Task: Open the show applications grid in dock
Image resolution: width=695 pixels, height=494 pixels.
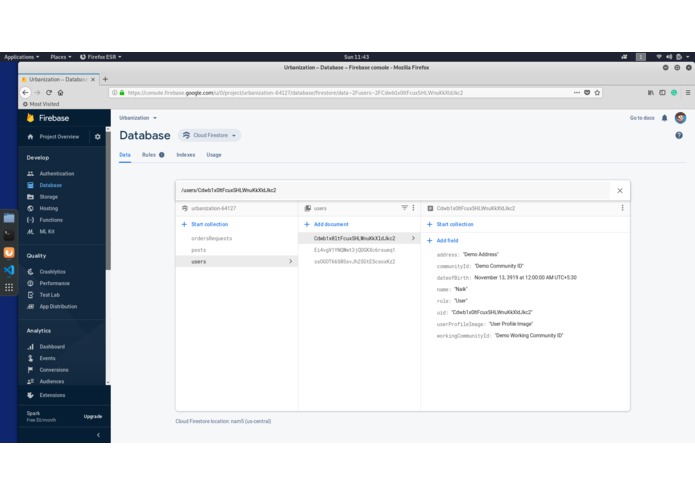Action: click(x=9, y=288)
